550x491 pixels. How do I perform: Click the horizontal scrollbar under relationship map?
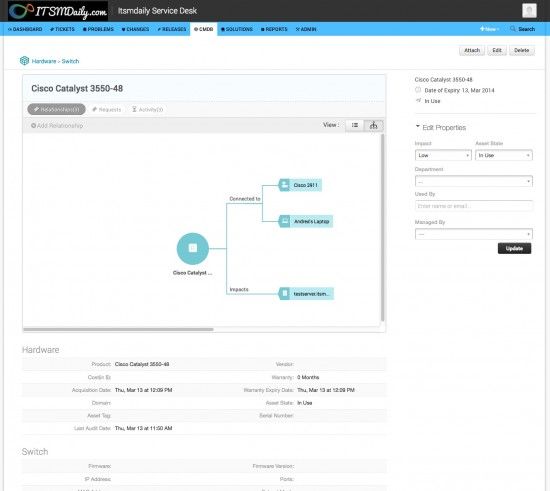click(x=118, y=329)
